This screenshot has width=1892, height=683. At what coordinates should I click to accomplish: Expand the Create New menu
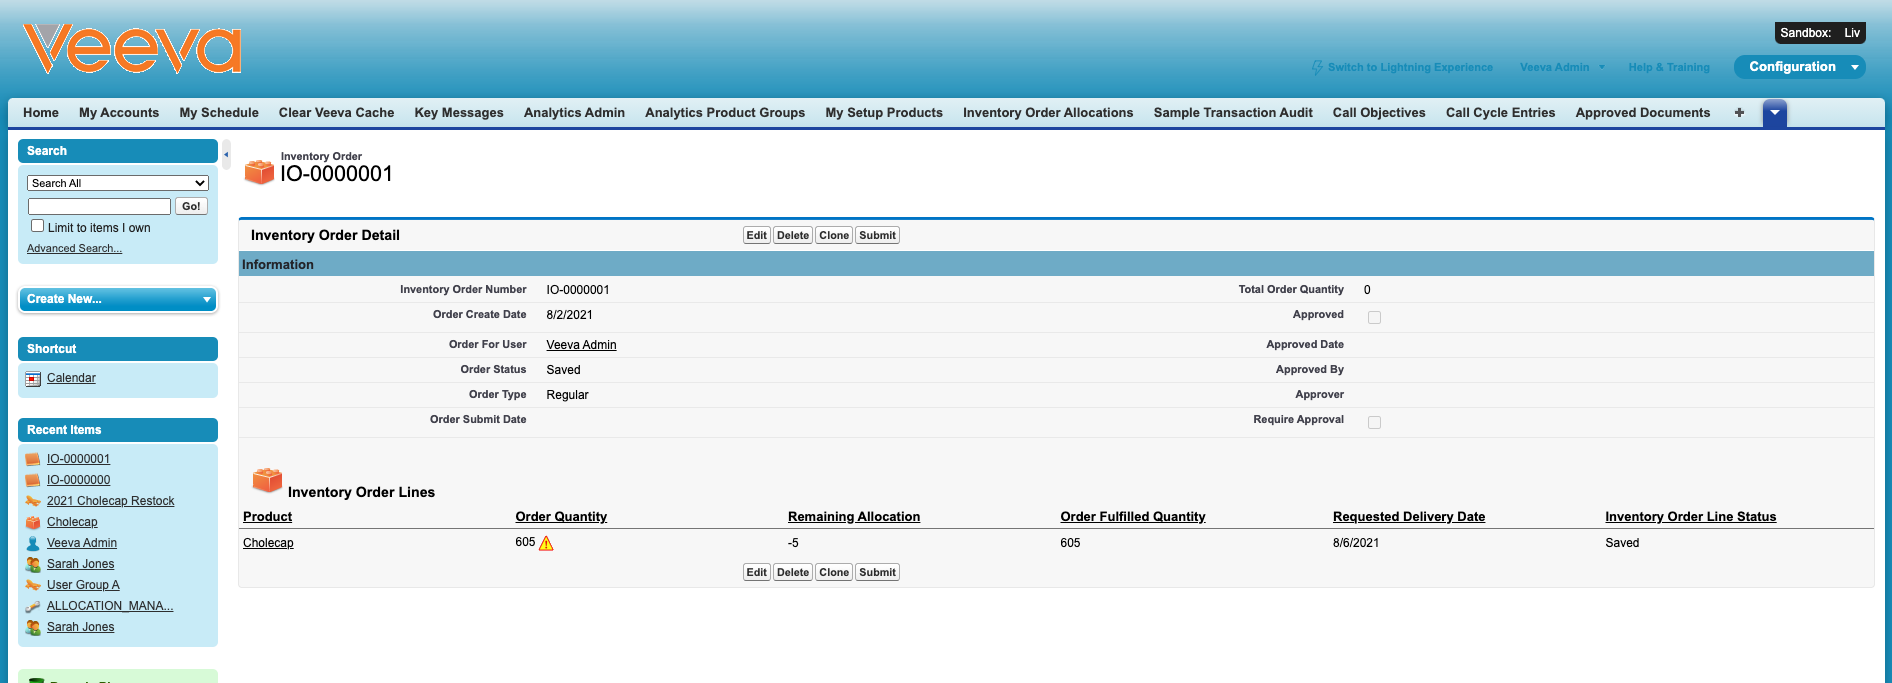[118, 299]
